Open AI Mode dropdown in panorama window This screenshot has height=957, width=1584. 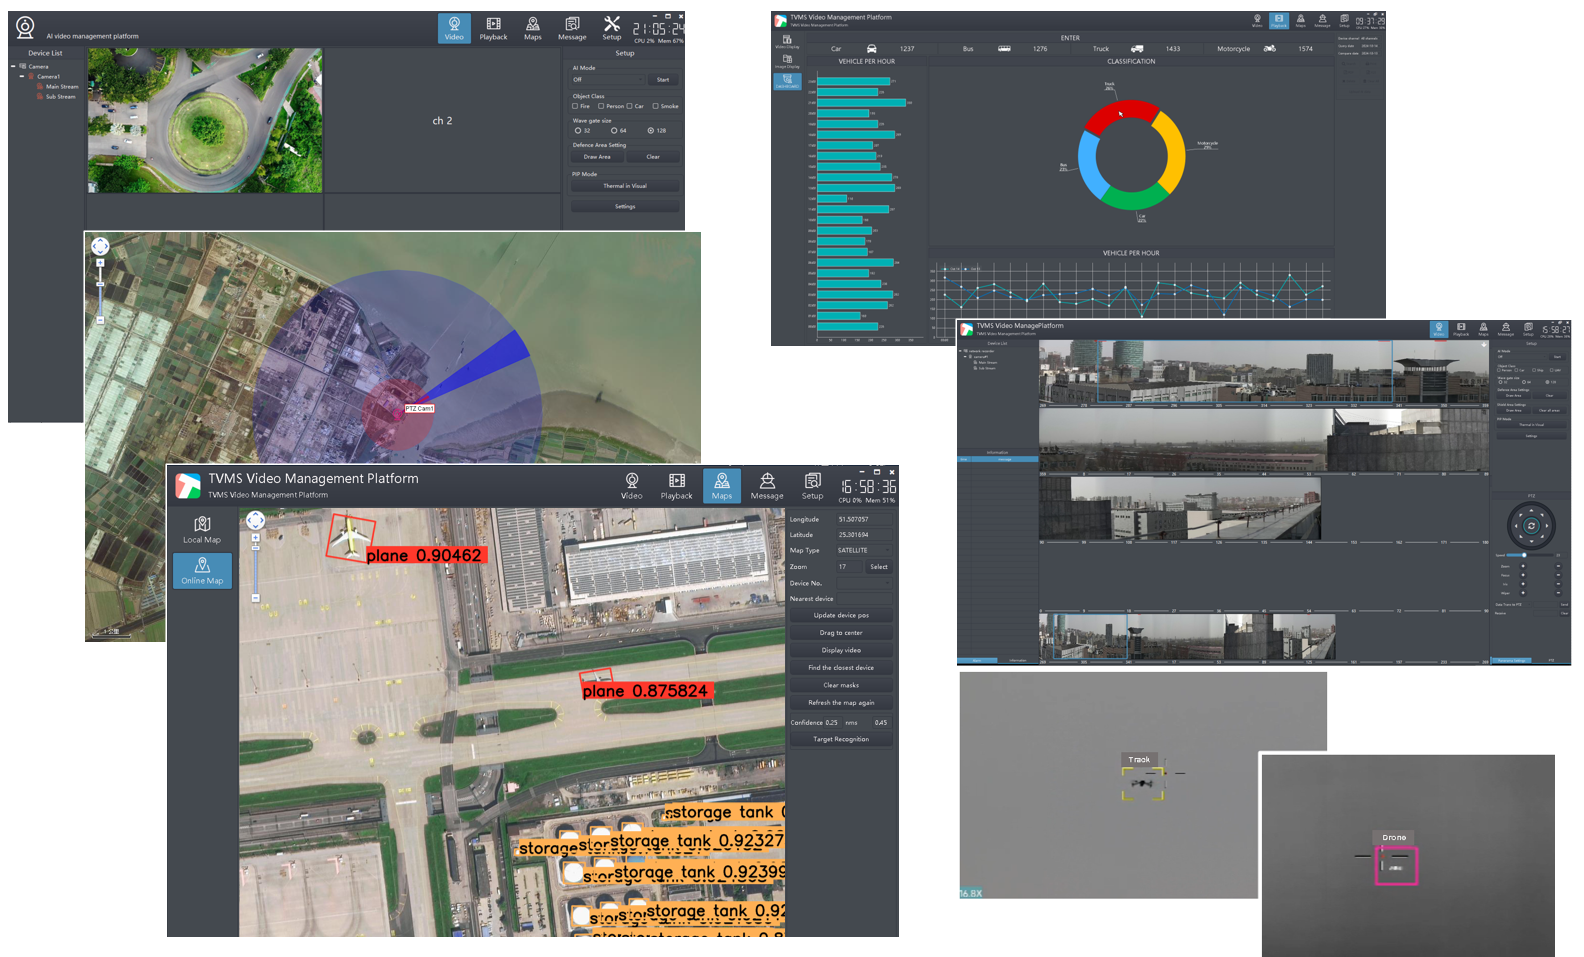[1521, 357]
